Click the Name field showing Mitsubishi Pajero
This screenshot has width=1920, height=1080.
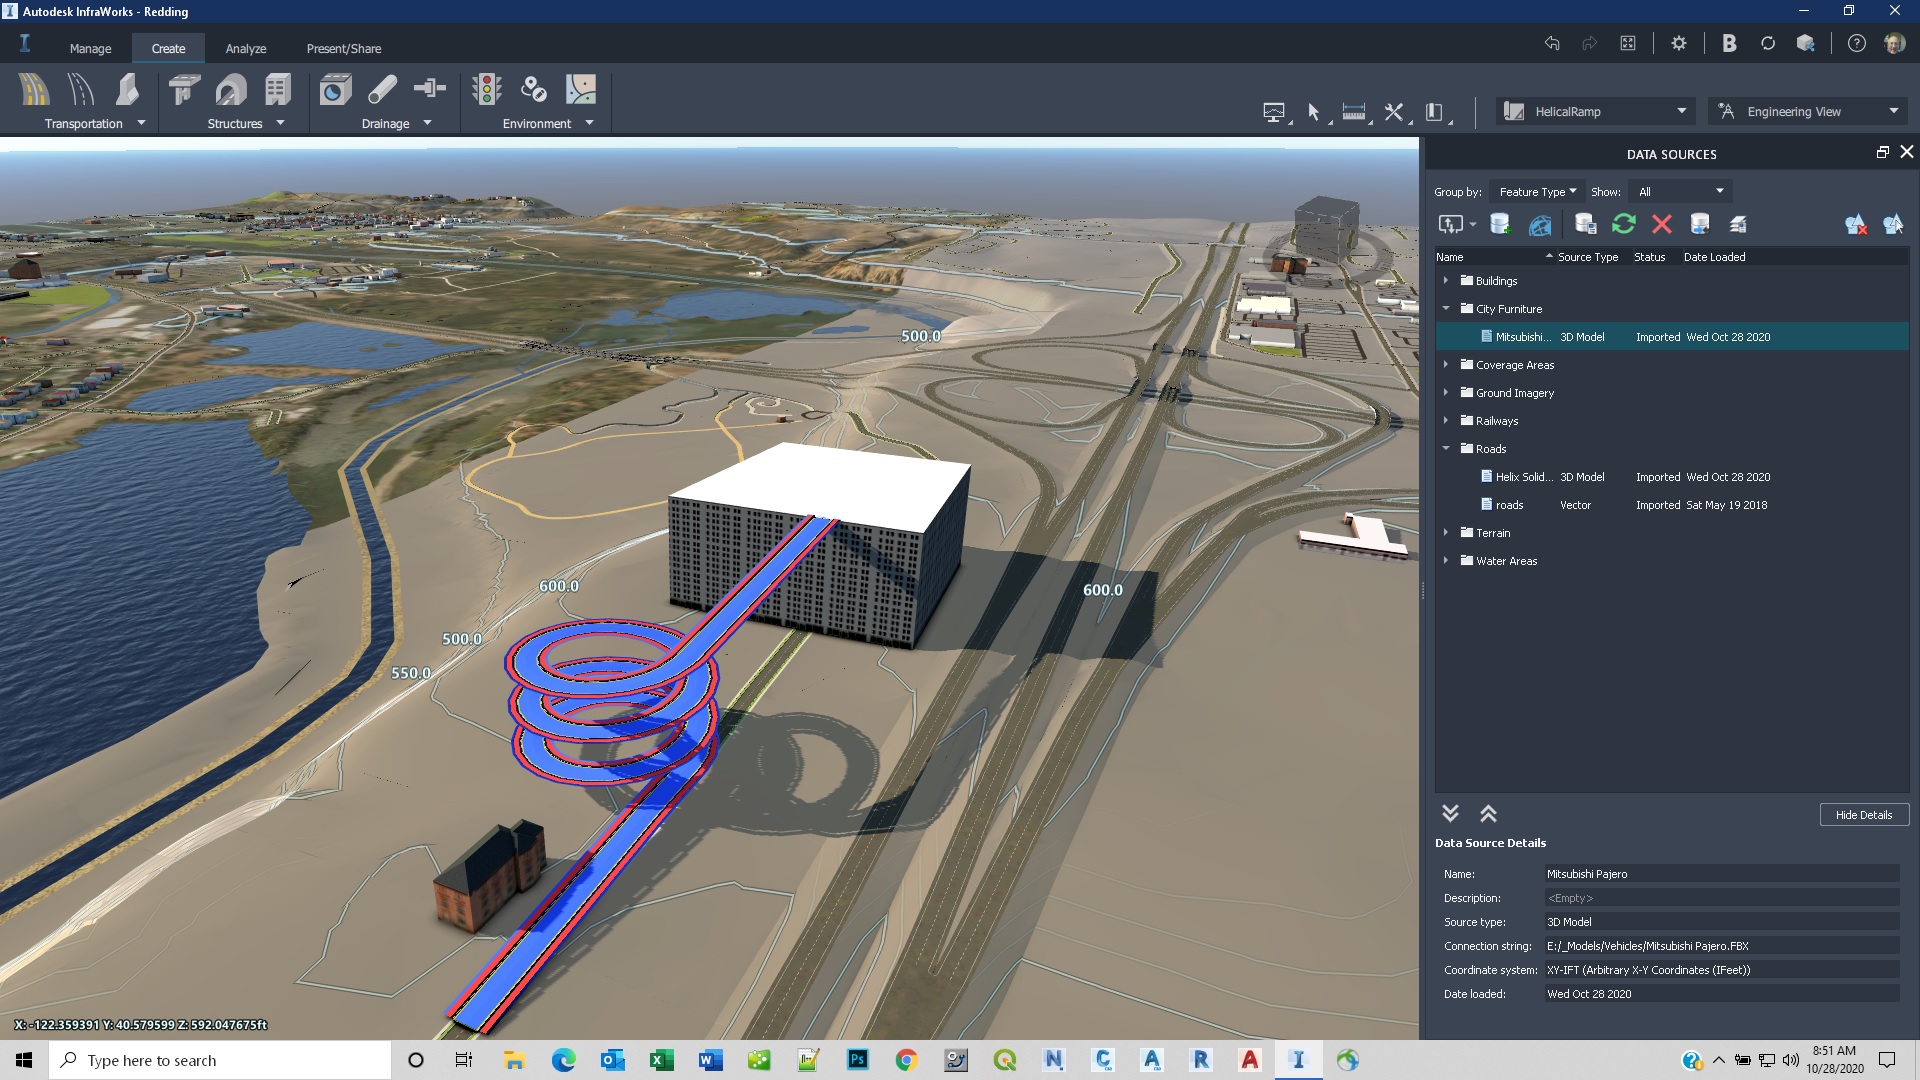[1721, 874]
